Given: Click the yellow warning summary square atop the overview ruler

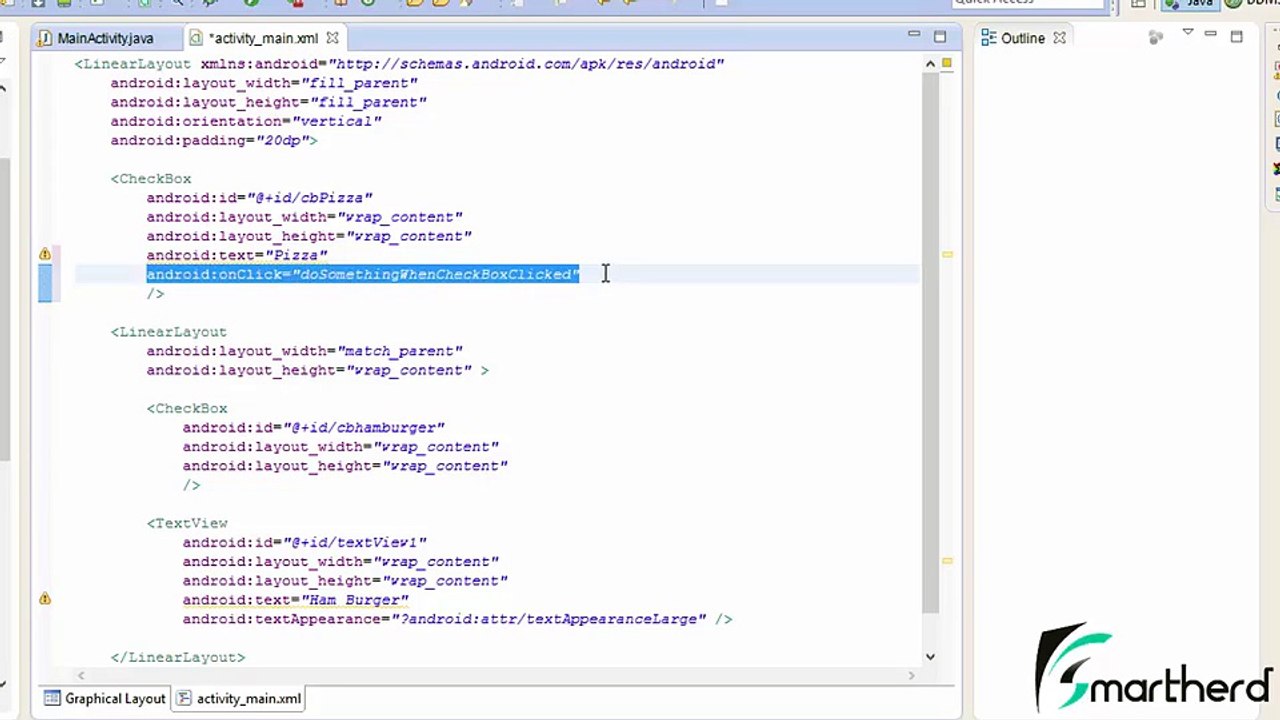Looking at the screenshot, I should 947,63.
